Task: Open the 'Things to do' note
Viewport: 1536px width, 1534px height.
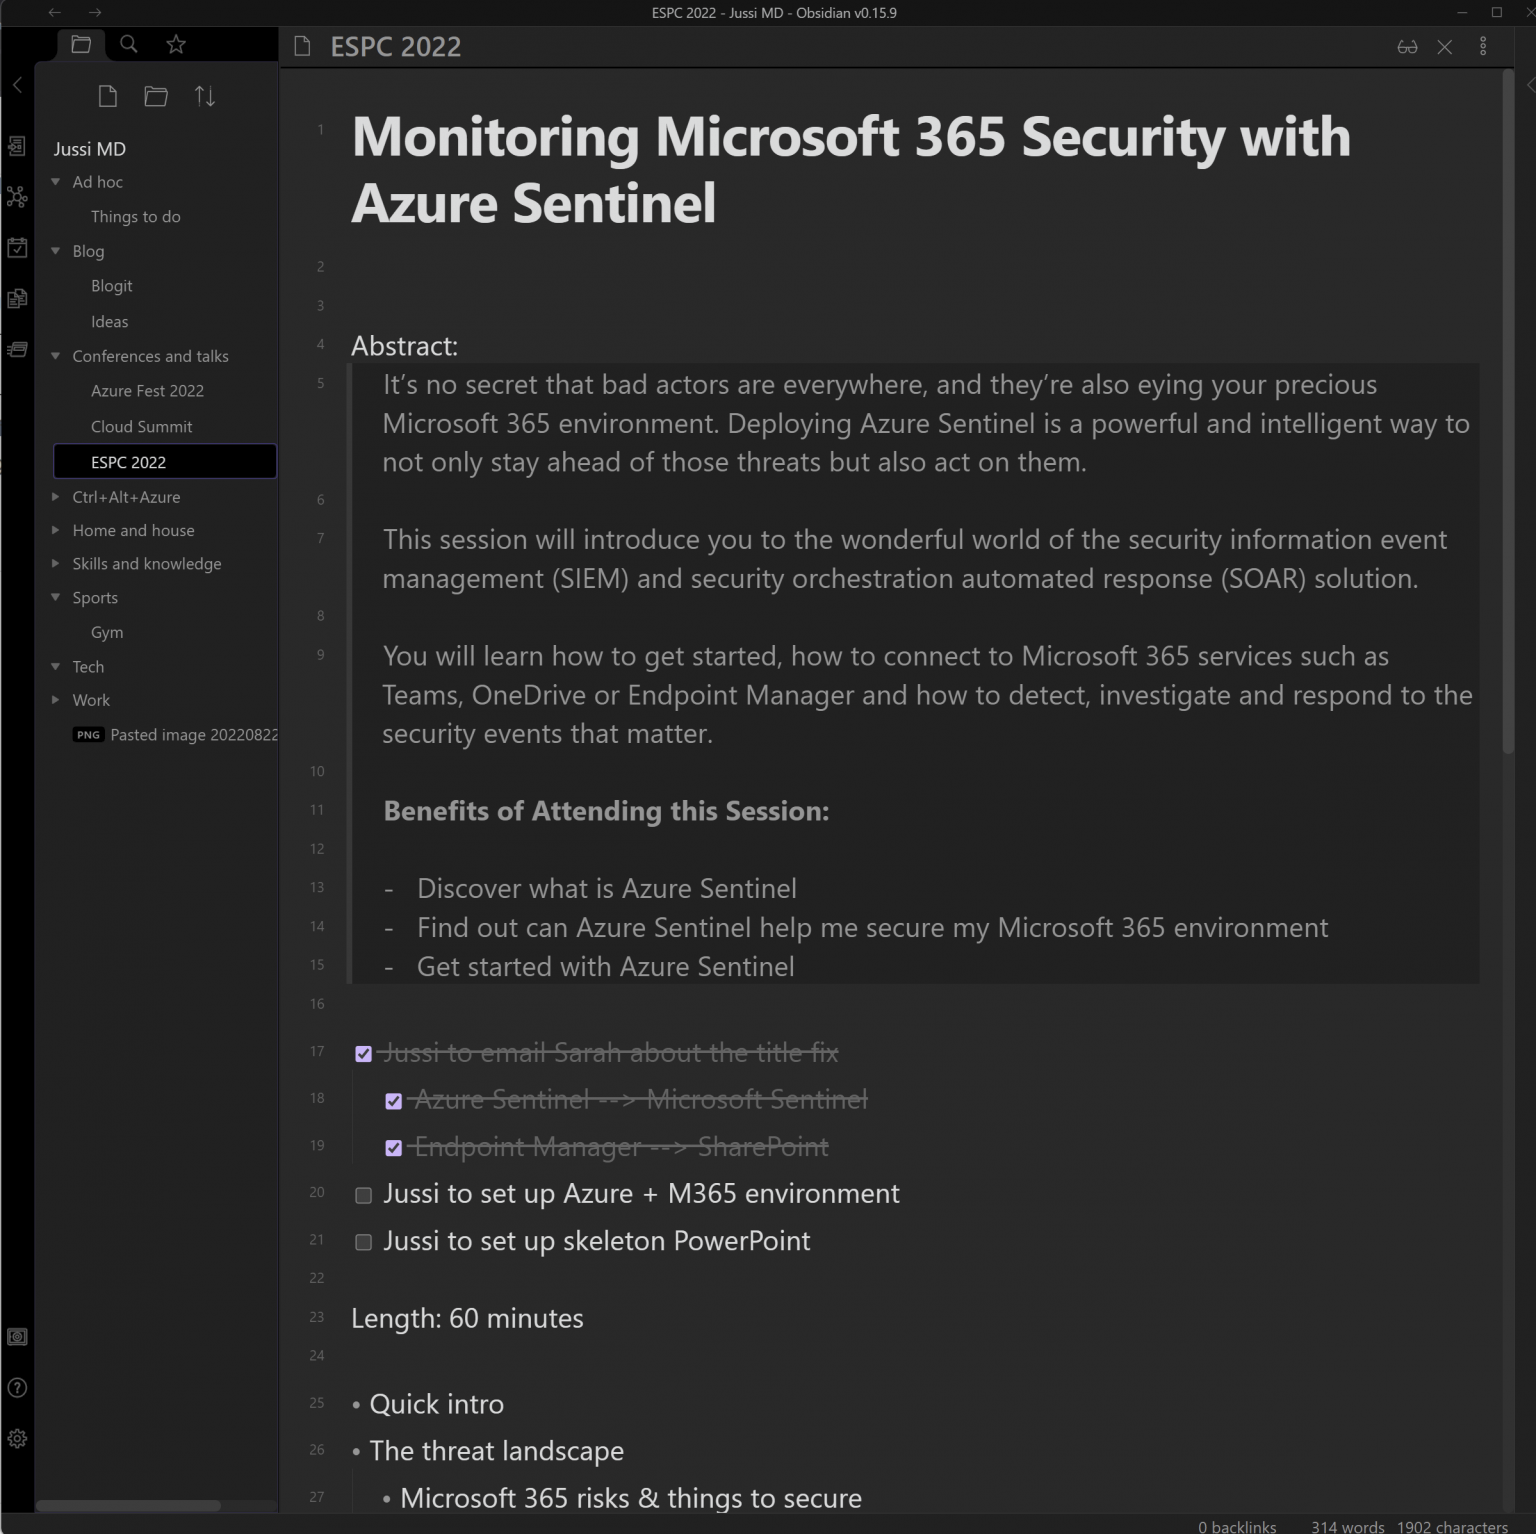Action: [135, 217]
